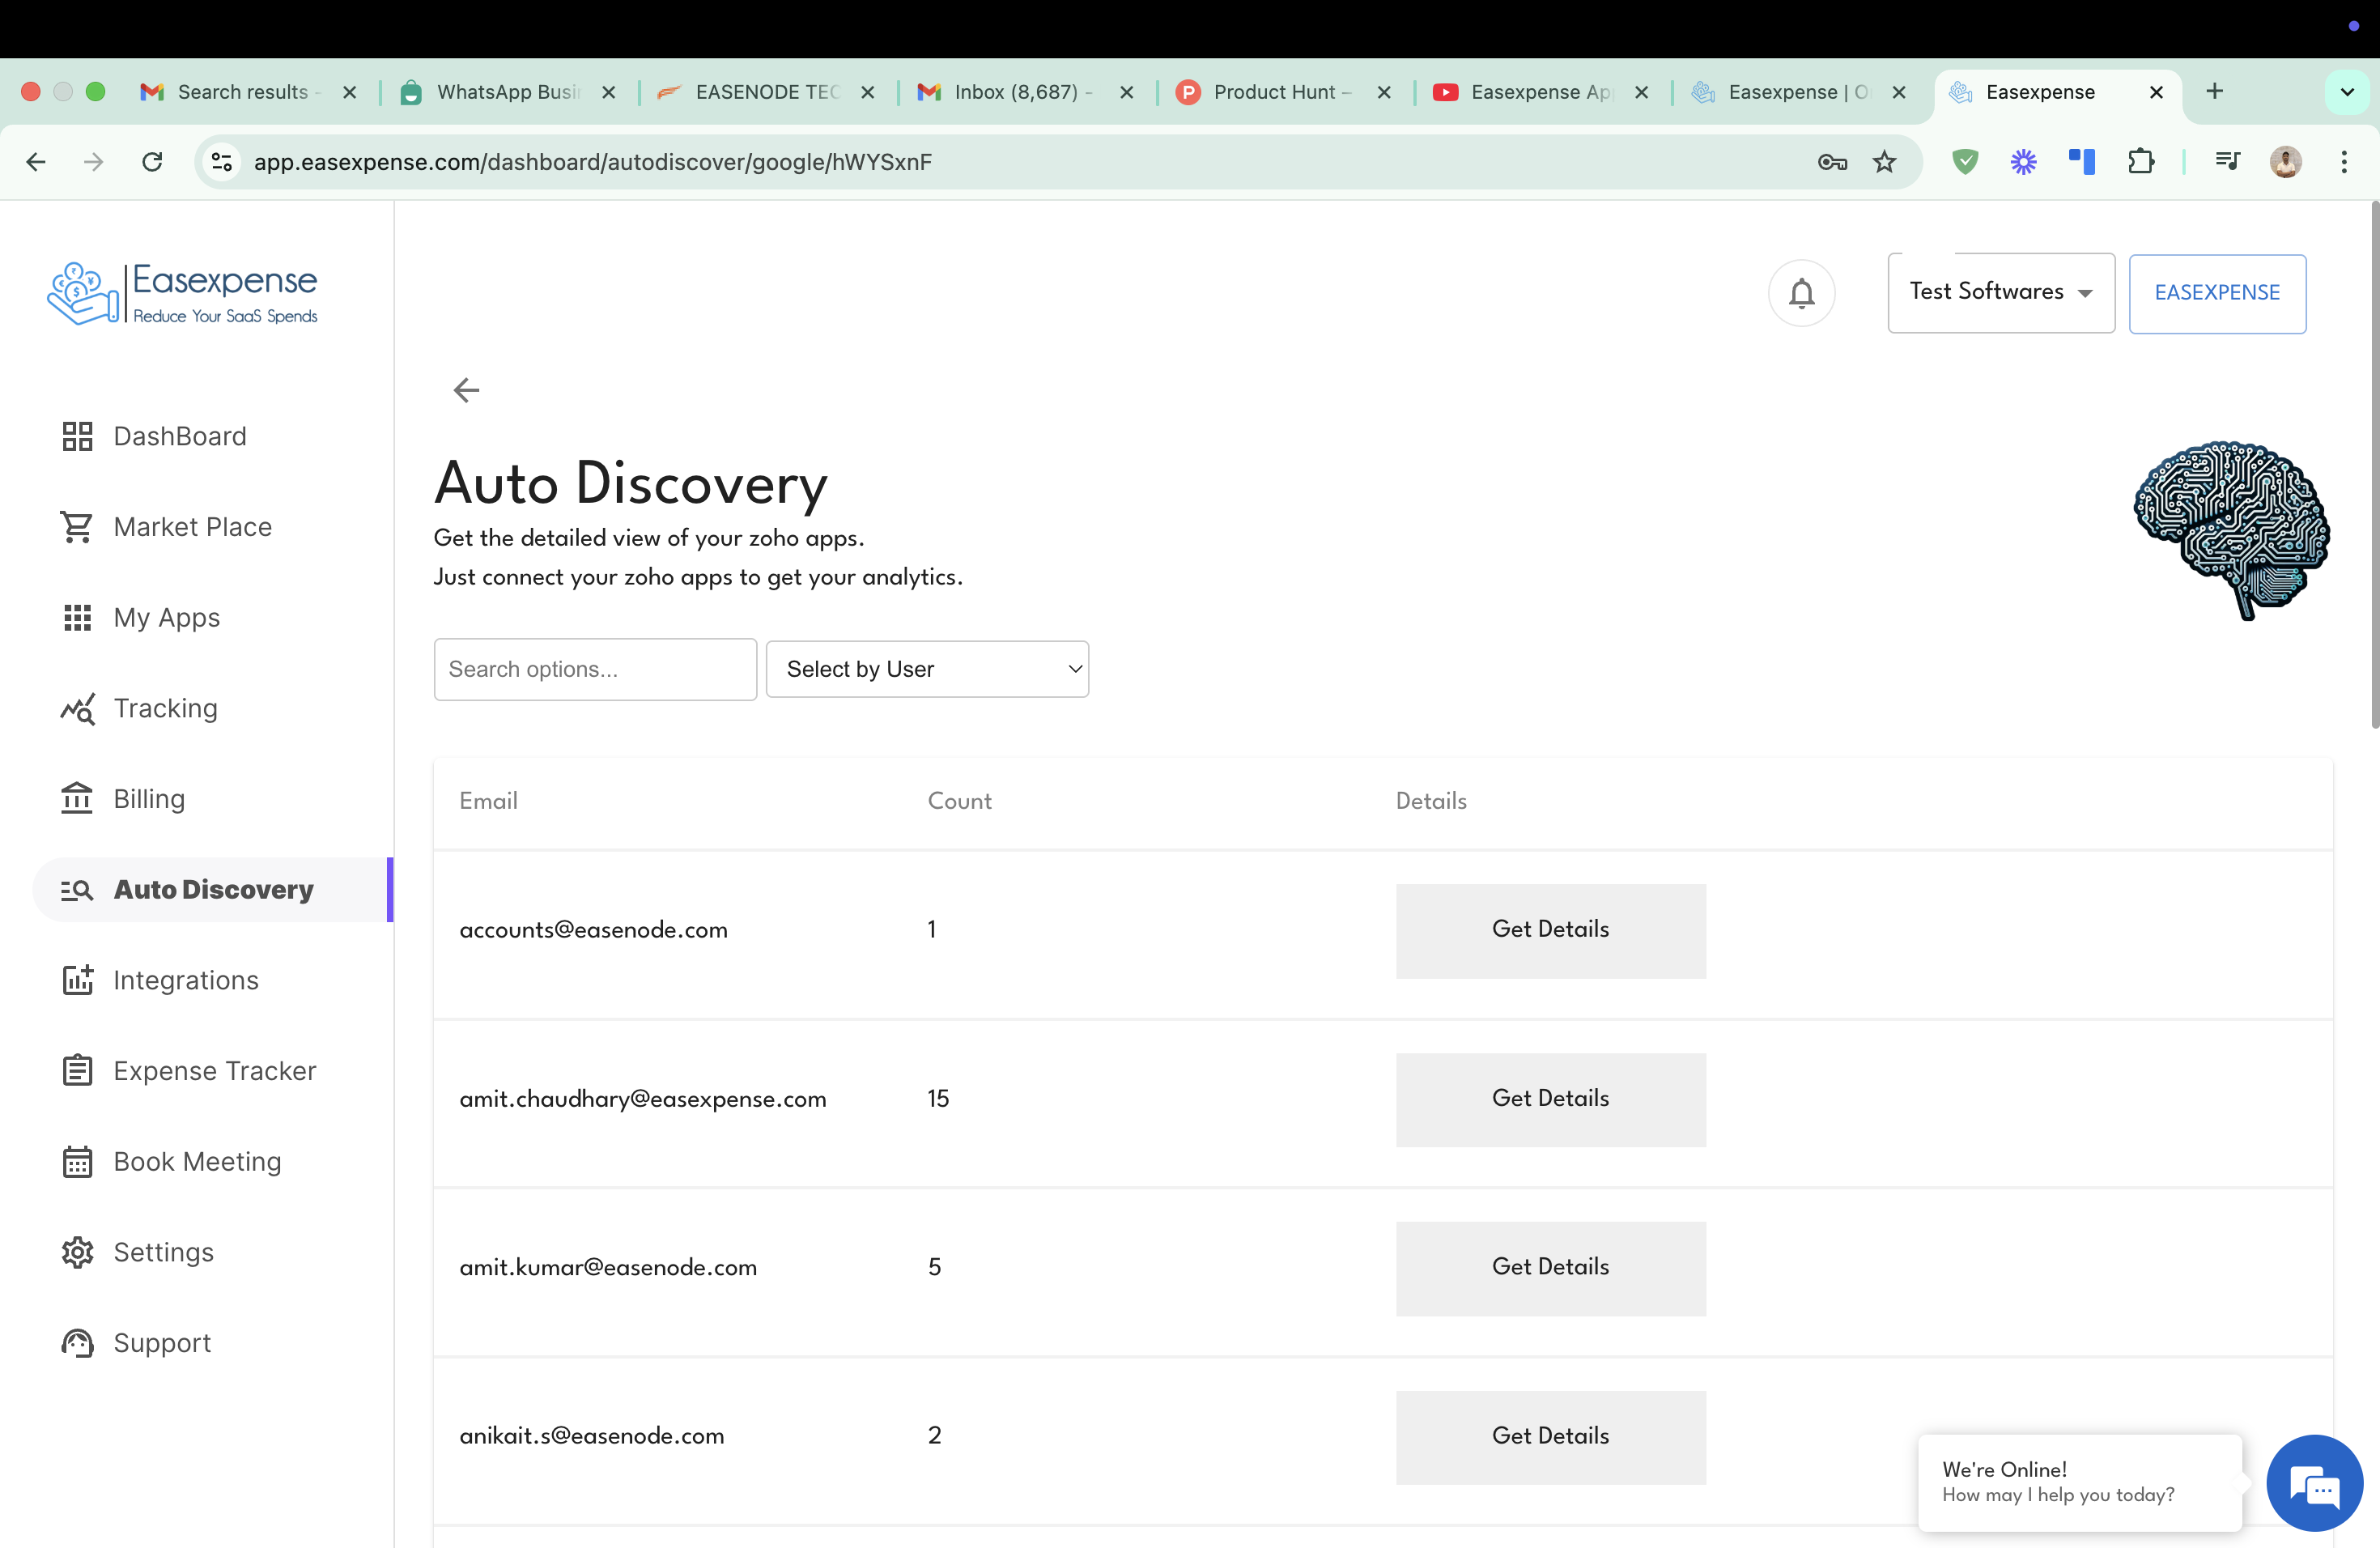Click the notification bell icon
Image resolution: width=2380 pixels, height=1548 pixels.
pos(1801,293)
